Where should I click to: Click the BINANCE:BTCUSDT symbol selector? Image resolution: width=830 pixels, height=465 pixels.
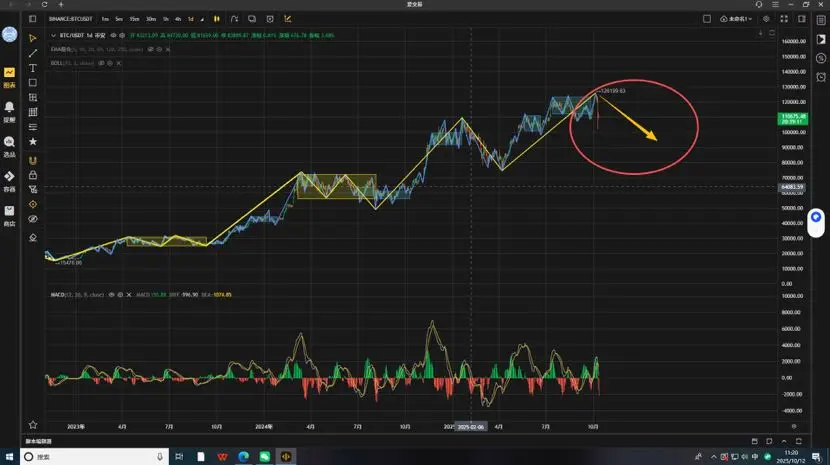(70, 19)
